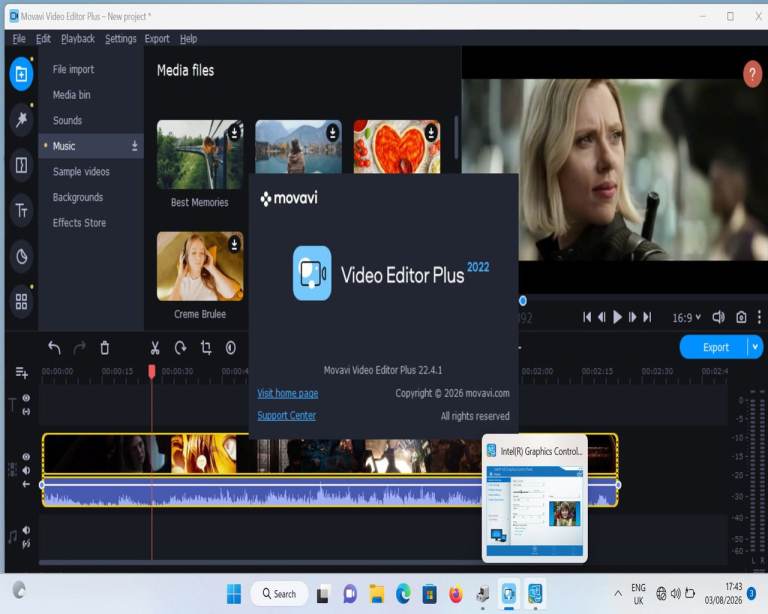
Task: Open the 16:9 aspect ratio dropdown
Action: pyautogui.click(x=686, y=318)
